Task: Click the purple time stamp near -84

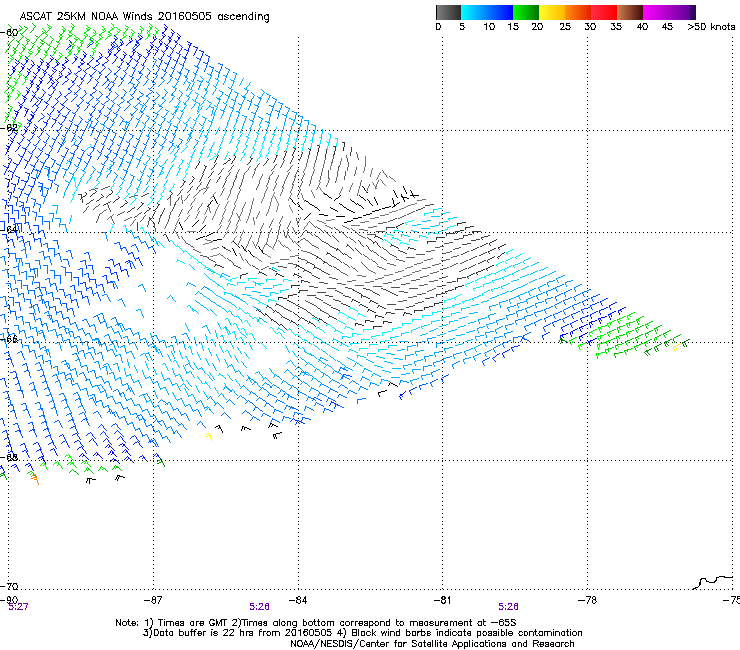Action: (x=260, y=607)
